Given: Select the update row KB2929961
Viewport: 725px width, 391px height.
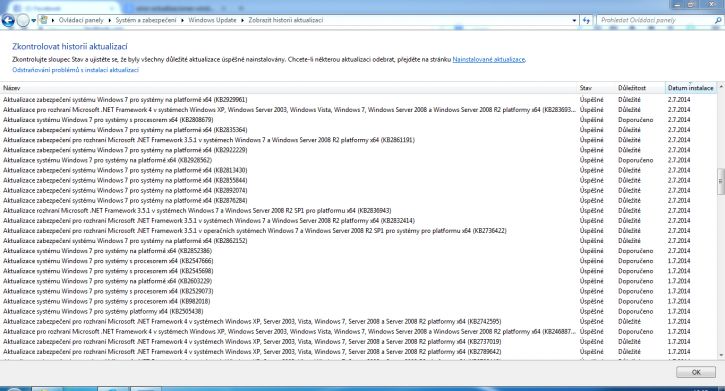Looking at the screenshot, I should (x=358, y=100).
